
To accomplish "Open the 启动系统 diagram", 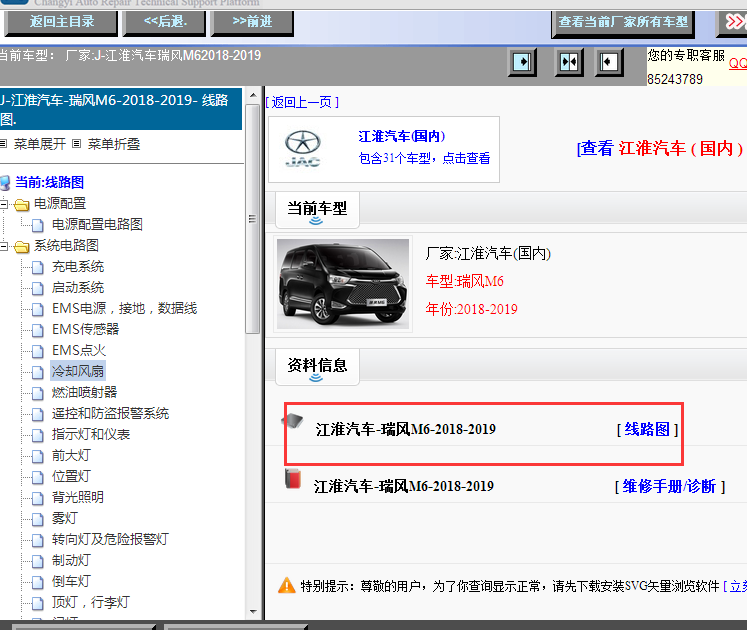I will pyautogui.click(x=78, y=287).
